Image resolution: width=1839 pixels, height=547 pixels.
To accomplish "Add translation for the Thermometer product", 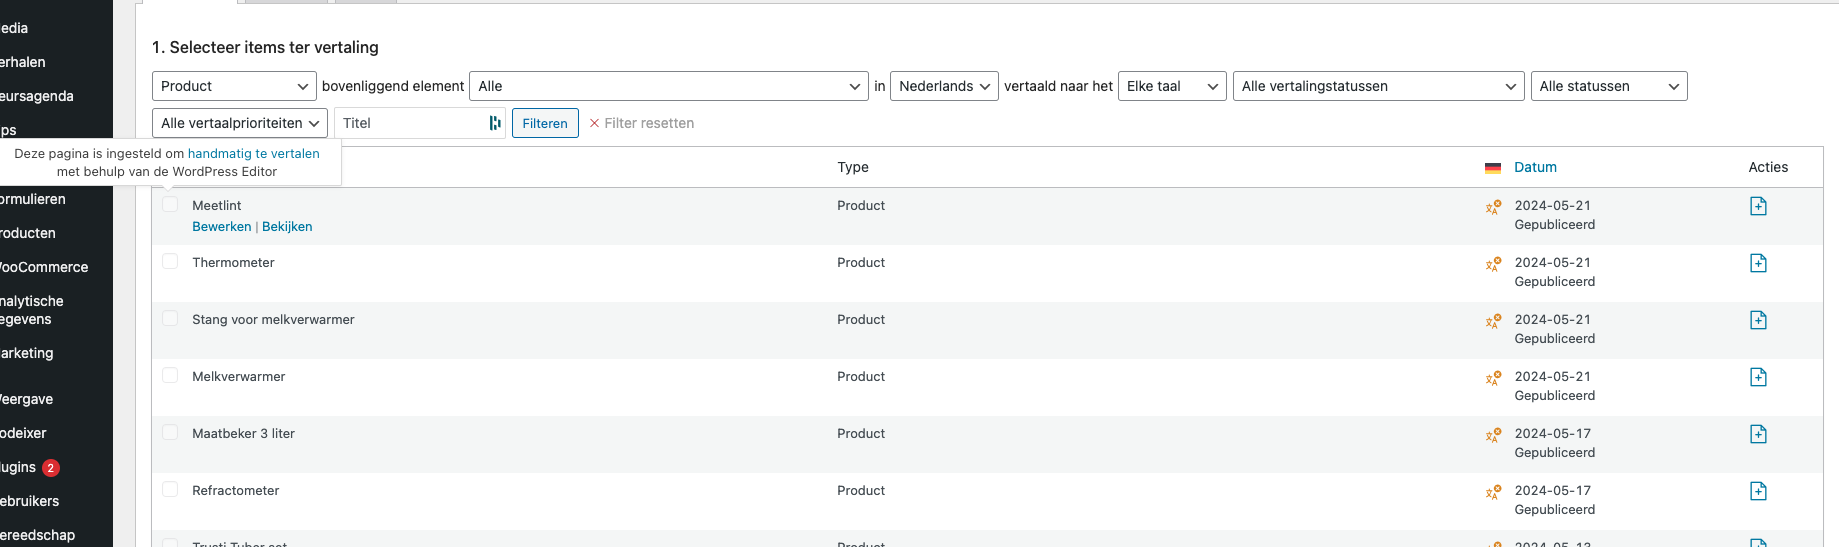I will pos(1758,263).
